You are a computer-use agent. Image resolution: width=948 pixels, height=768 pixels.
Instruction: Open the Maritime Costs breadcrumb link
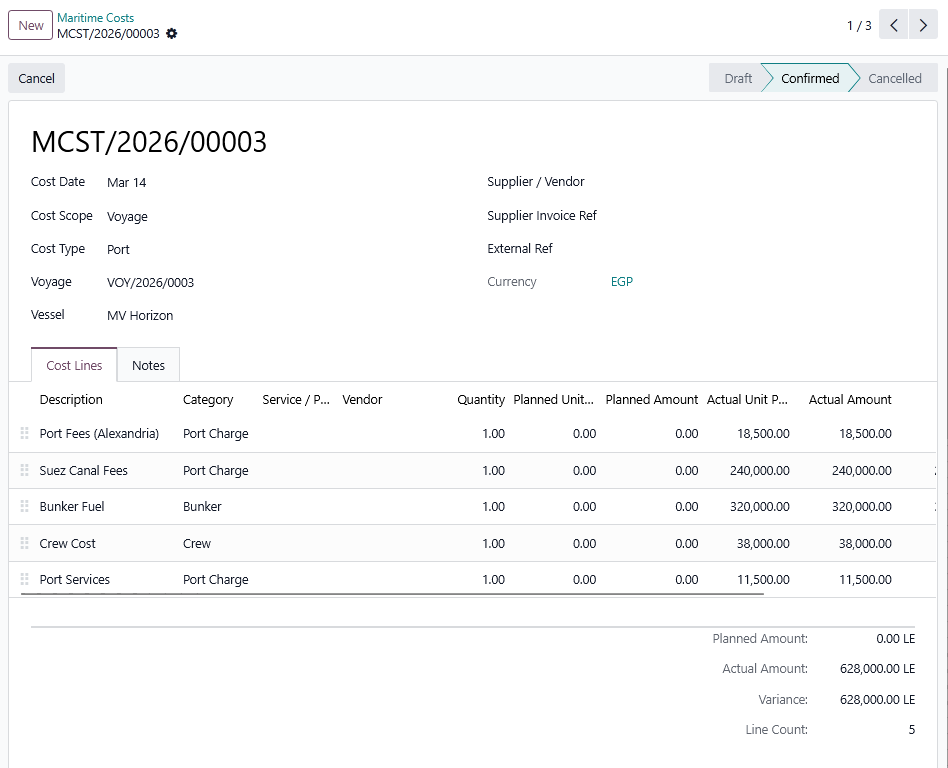95,17
